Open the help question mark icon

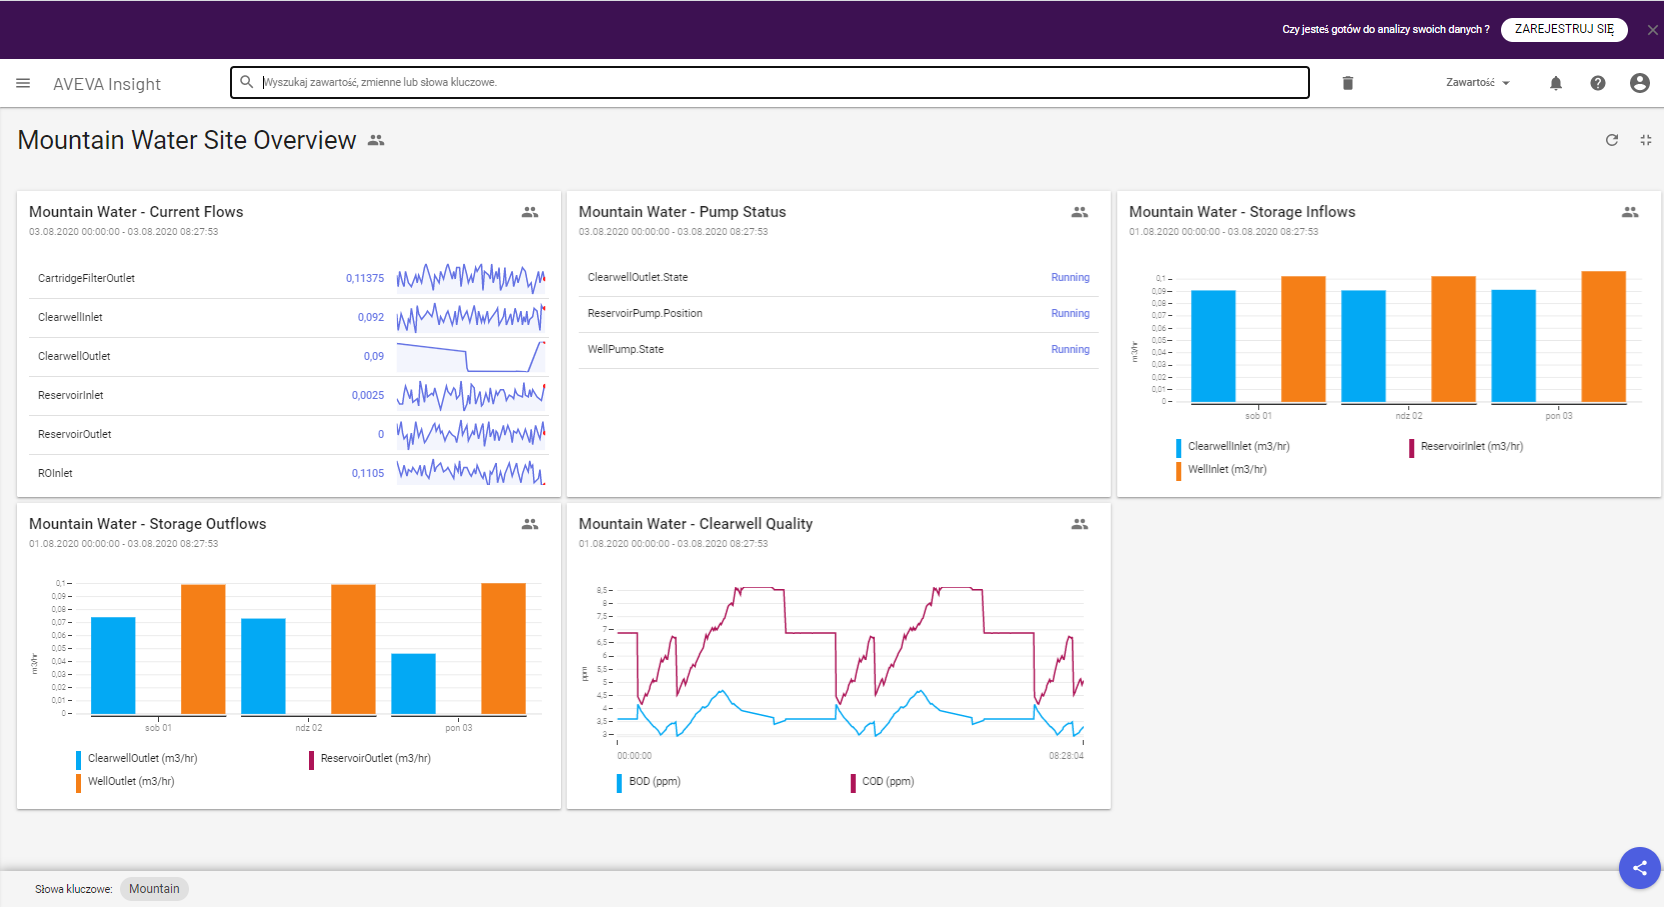pyautogui.click(x=1598, y=83)
